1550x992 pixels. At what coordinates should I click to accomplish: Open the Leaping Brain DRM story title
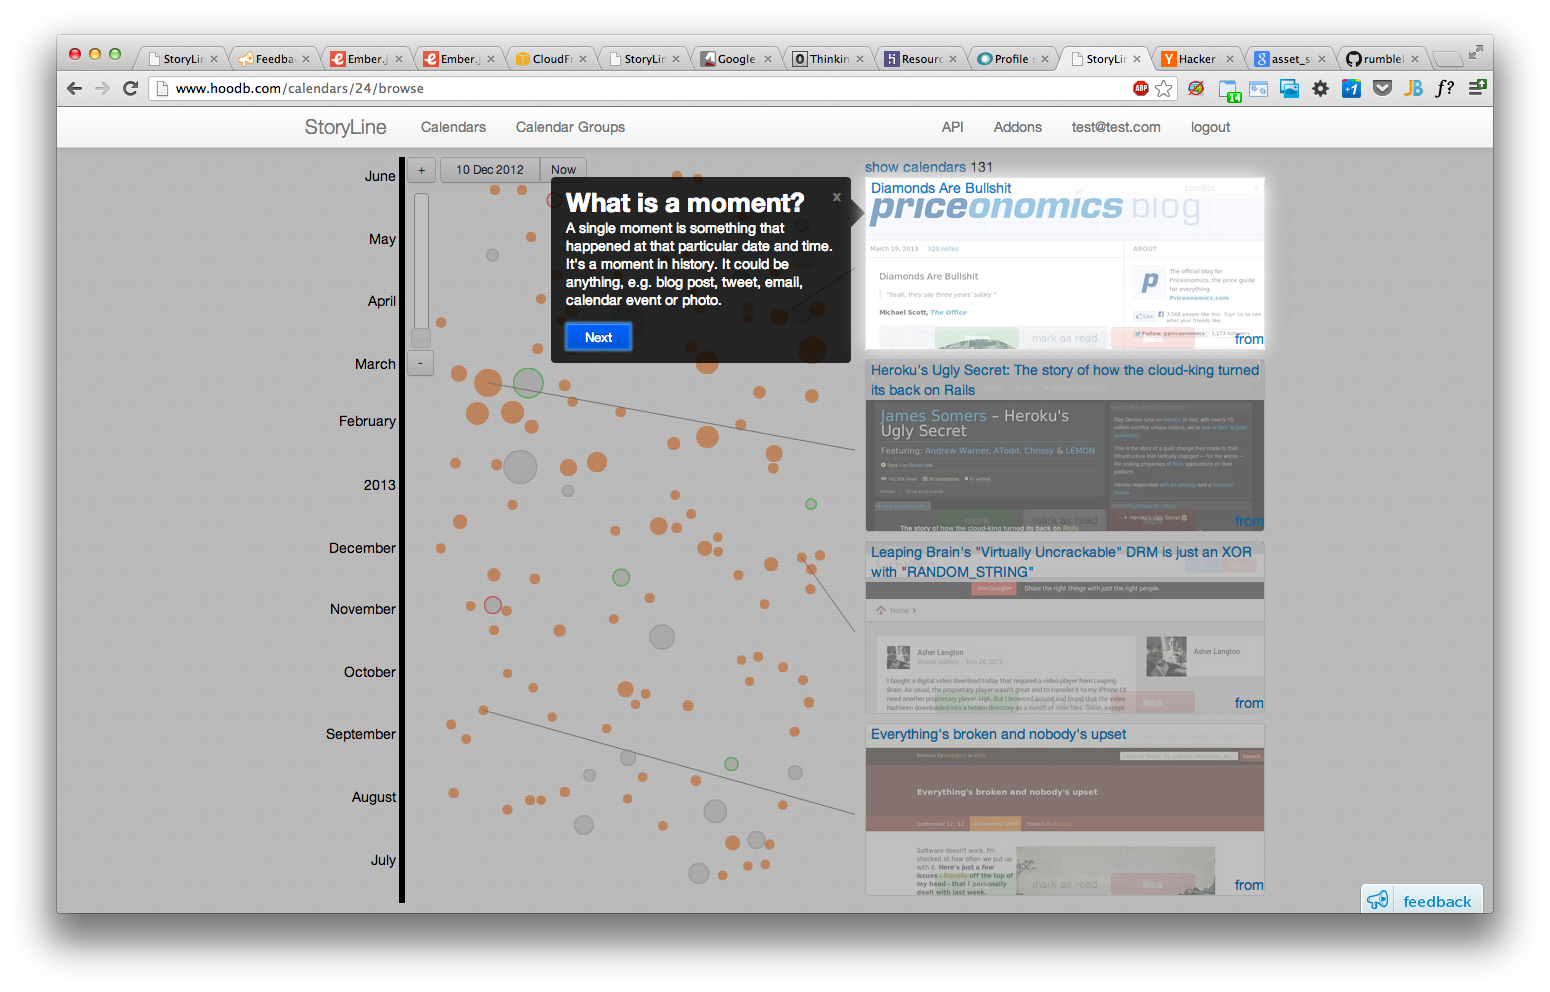click(1061, 562)
